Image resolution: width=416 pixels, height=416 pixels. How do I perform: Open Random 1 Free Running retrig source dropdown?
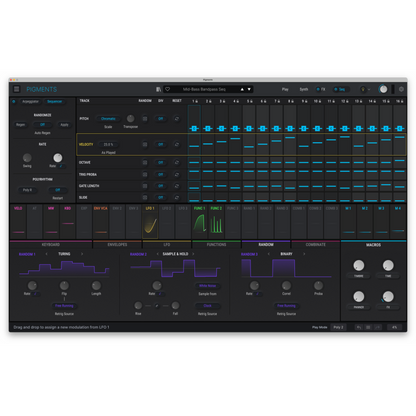point(64,306)
